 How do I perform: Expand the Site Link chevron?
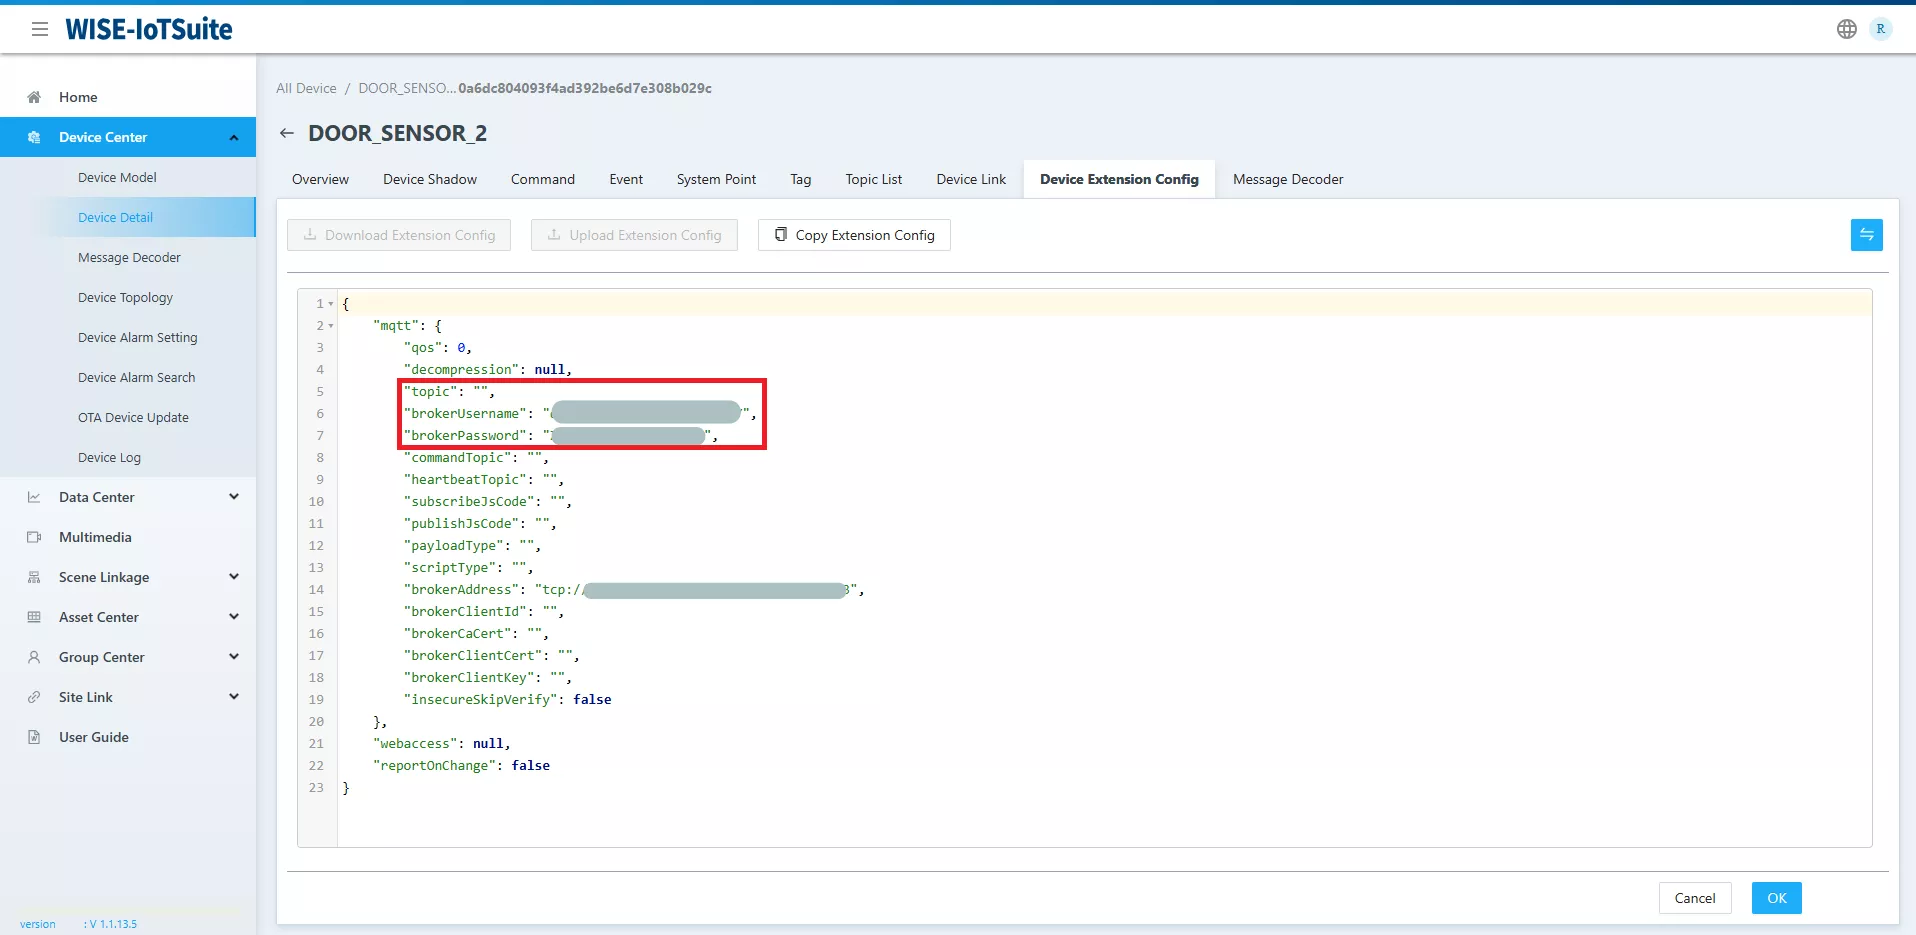tap(234, 697)
